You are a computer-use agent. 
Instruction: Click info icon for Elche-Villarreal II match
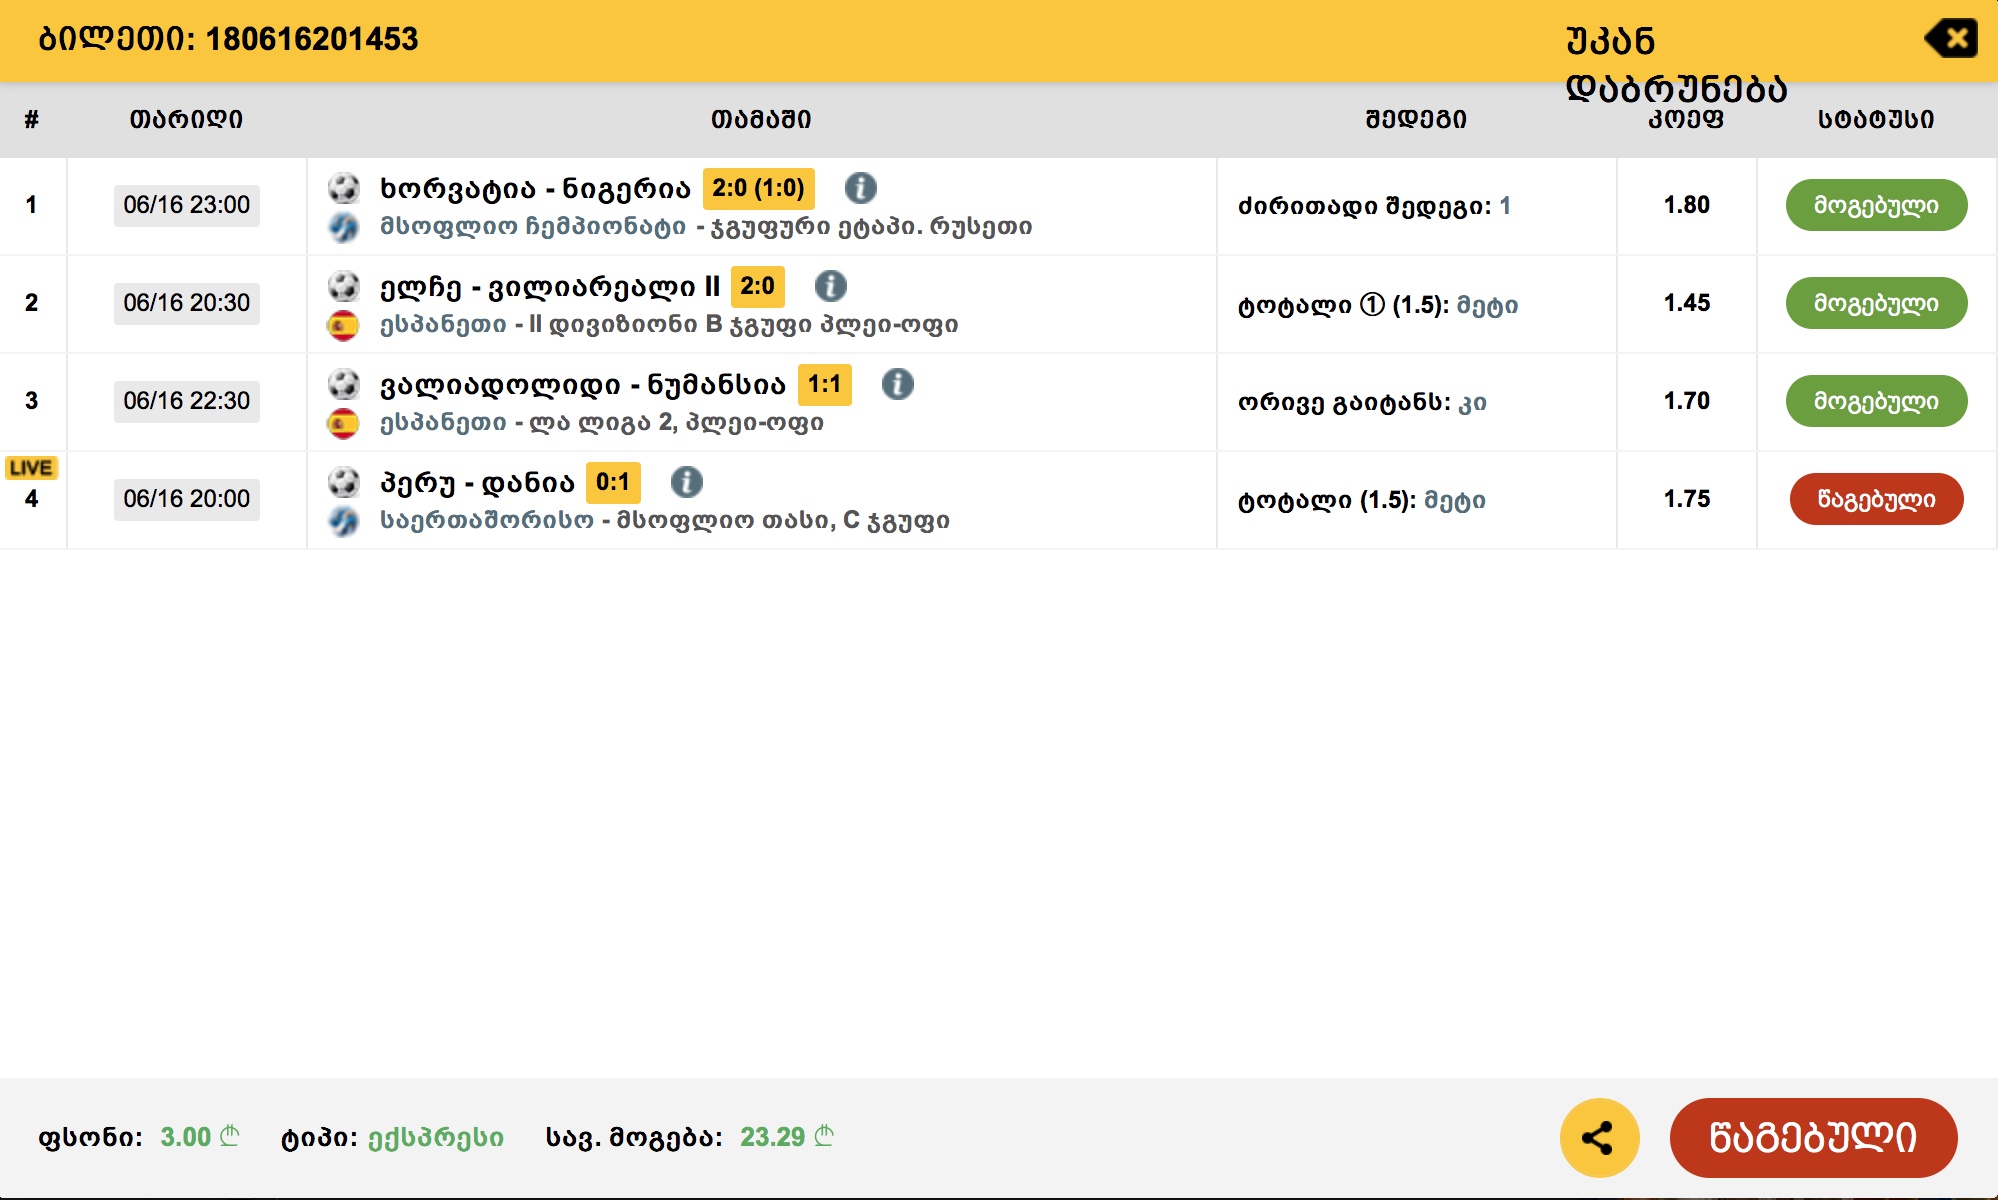point(830,286)
